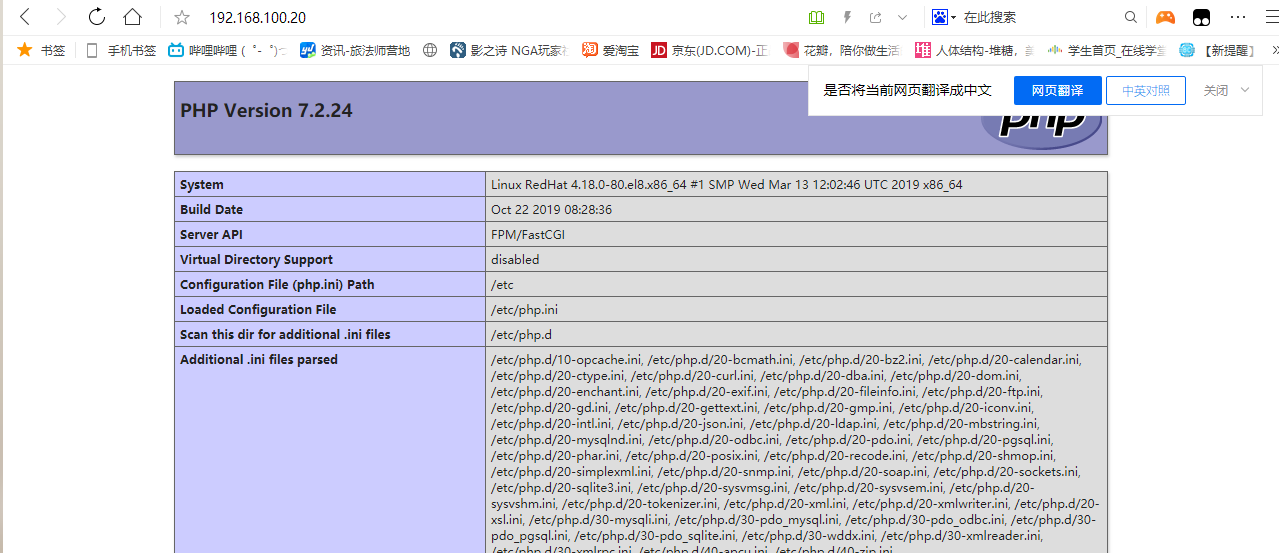Screen dimensions: 1279x553
Task: Go back to the previous page
Action: [x=26, y=17]
